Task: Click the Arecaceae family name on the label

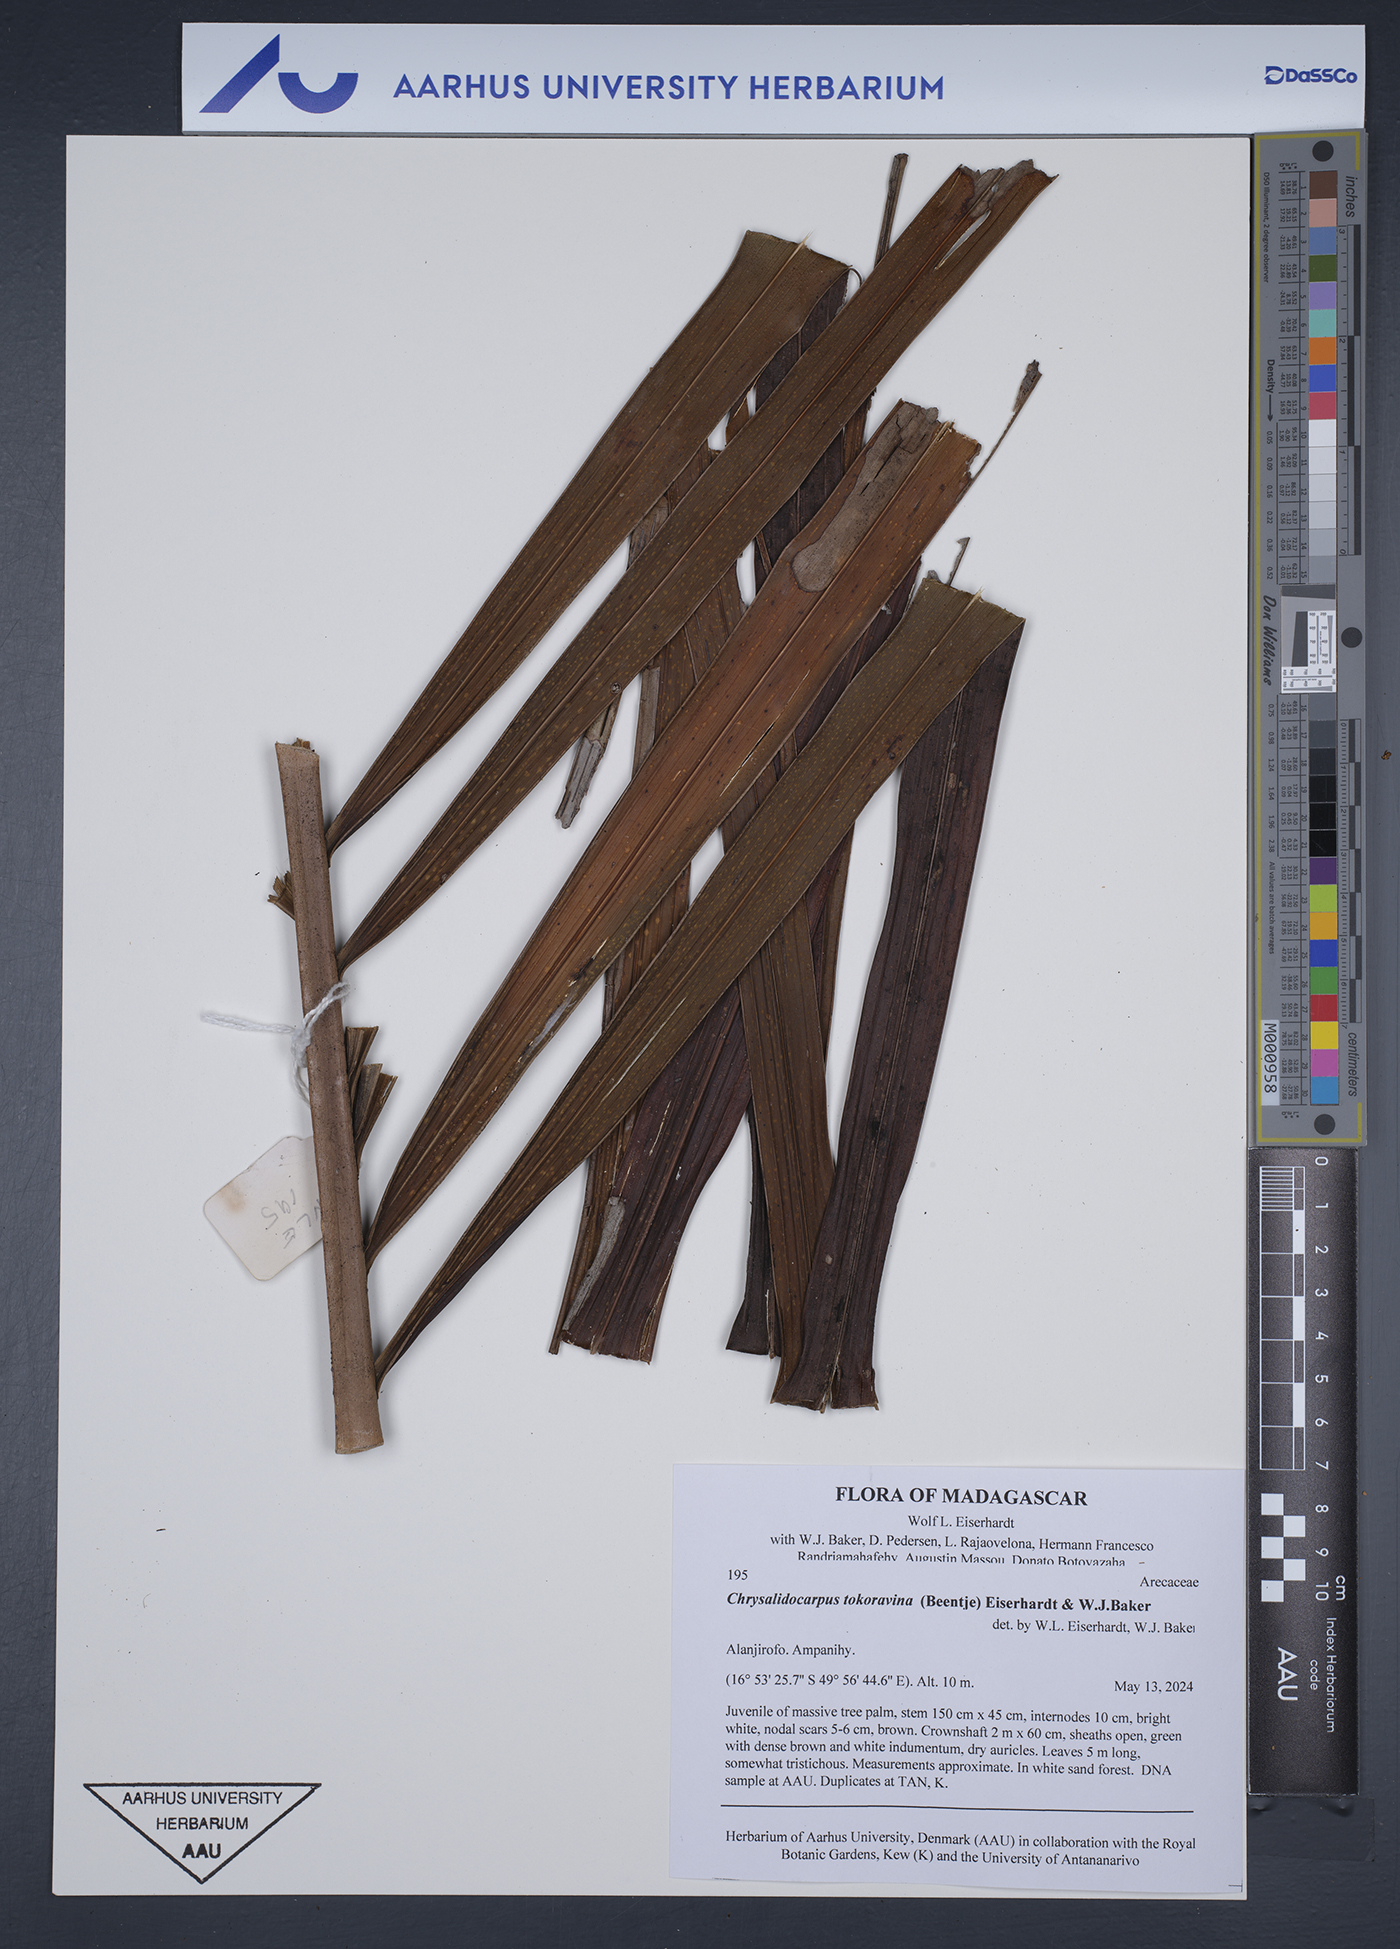Action: click(1168, 1582)
